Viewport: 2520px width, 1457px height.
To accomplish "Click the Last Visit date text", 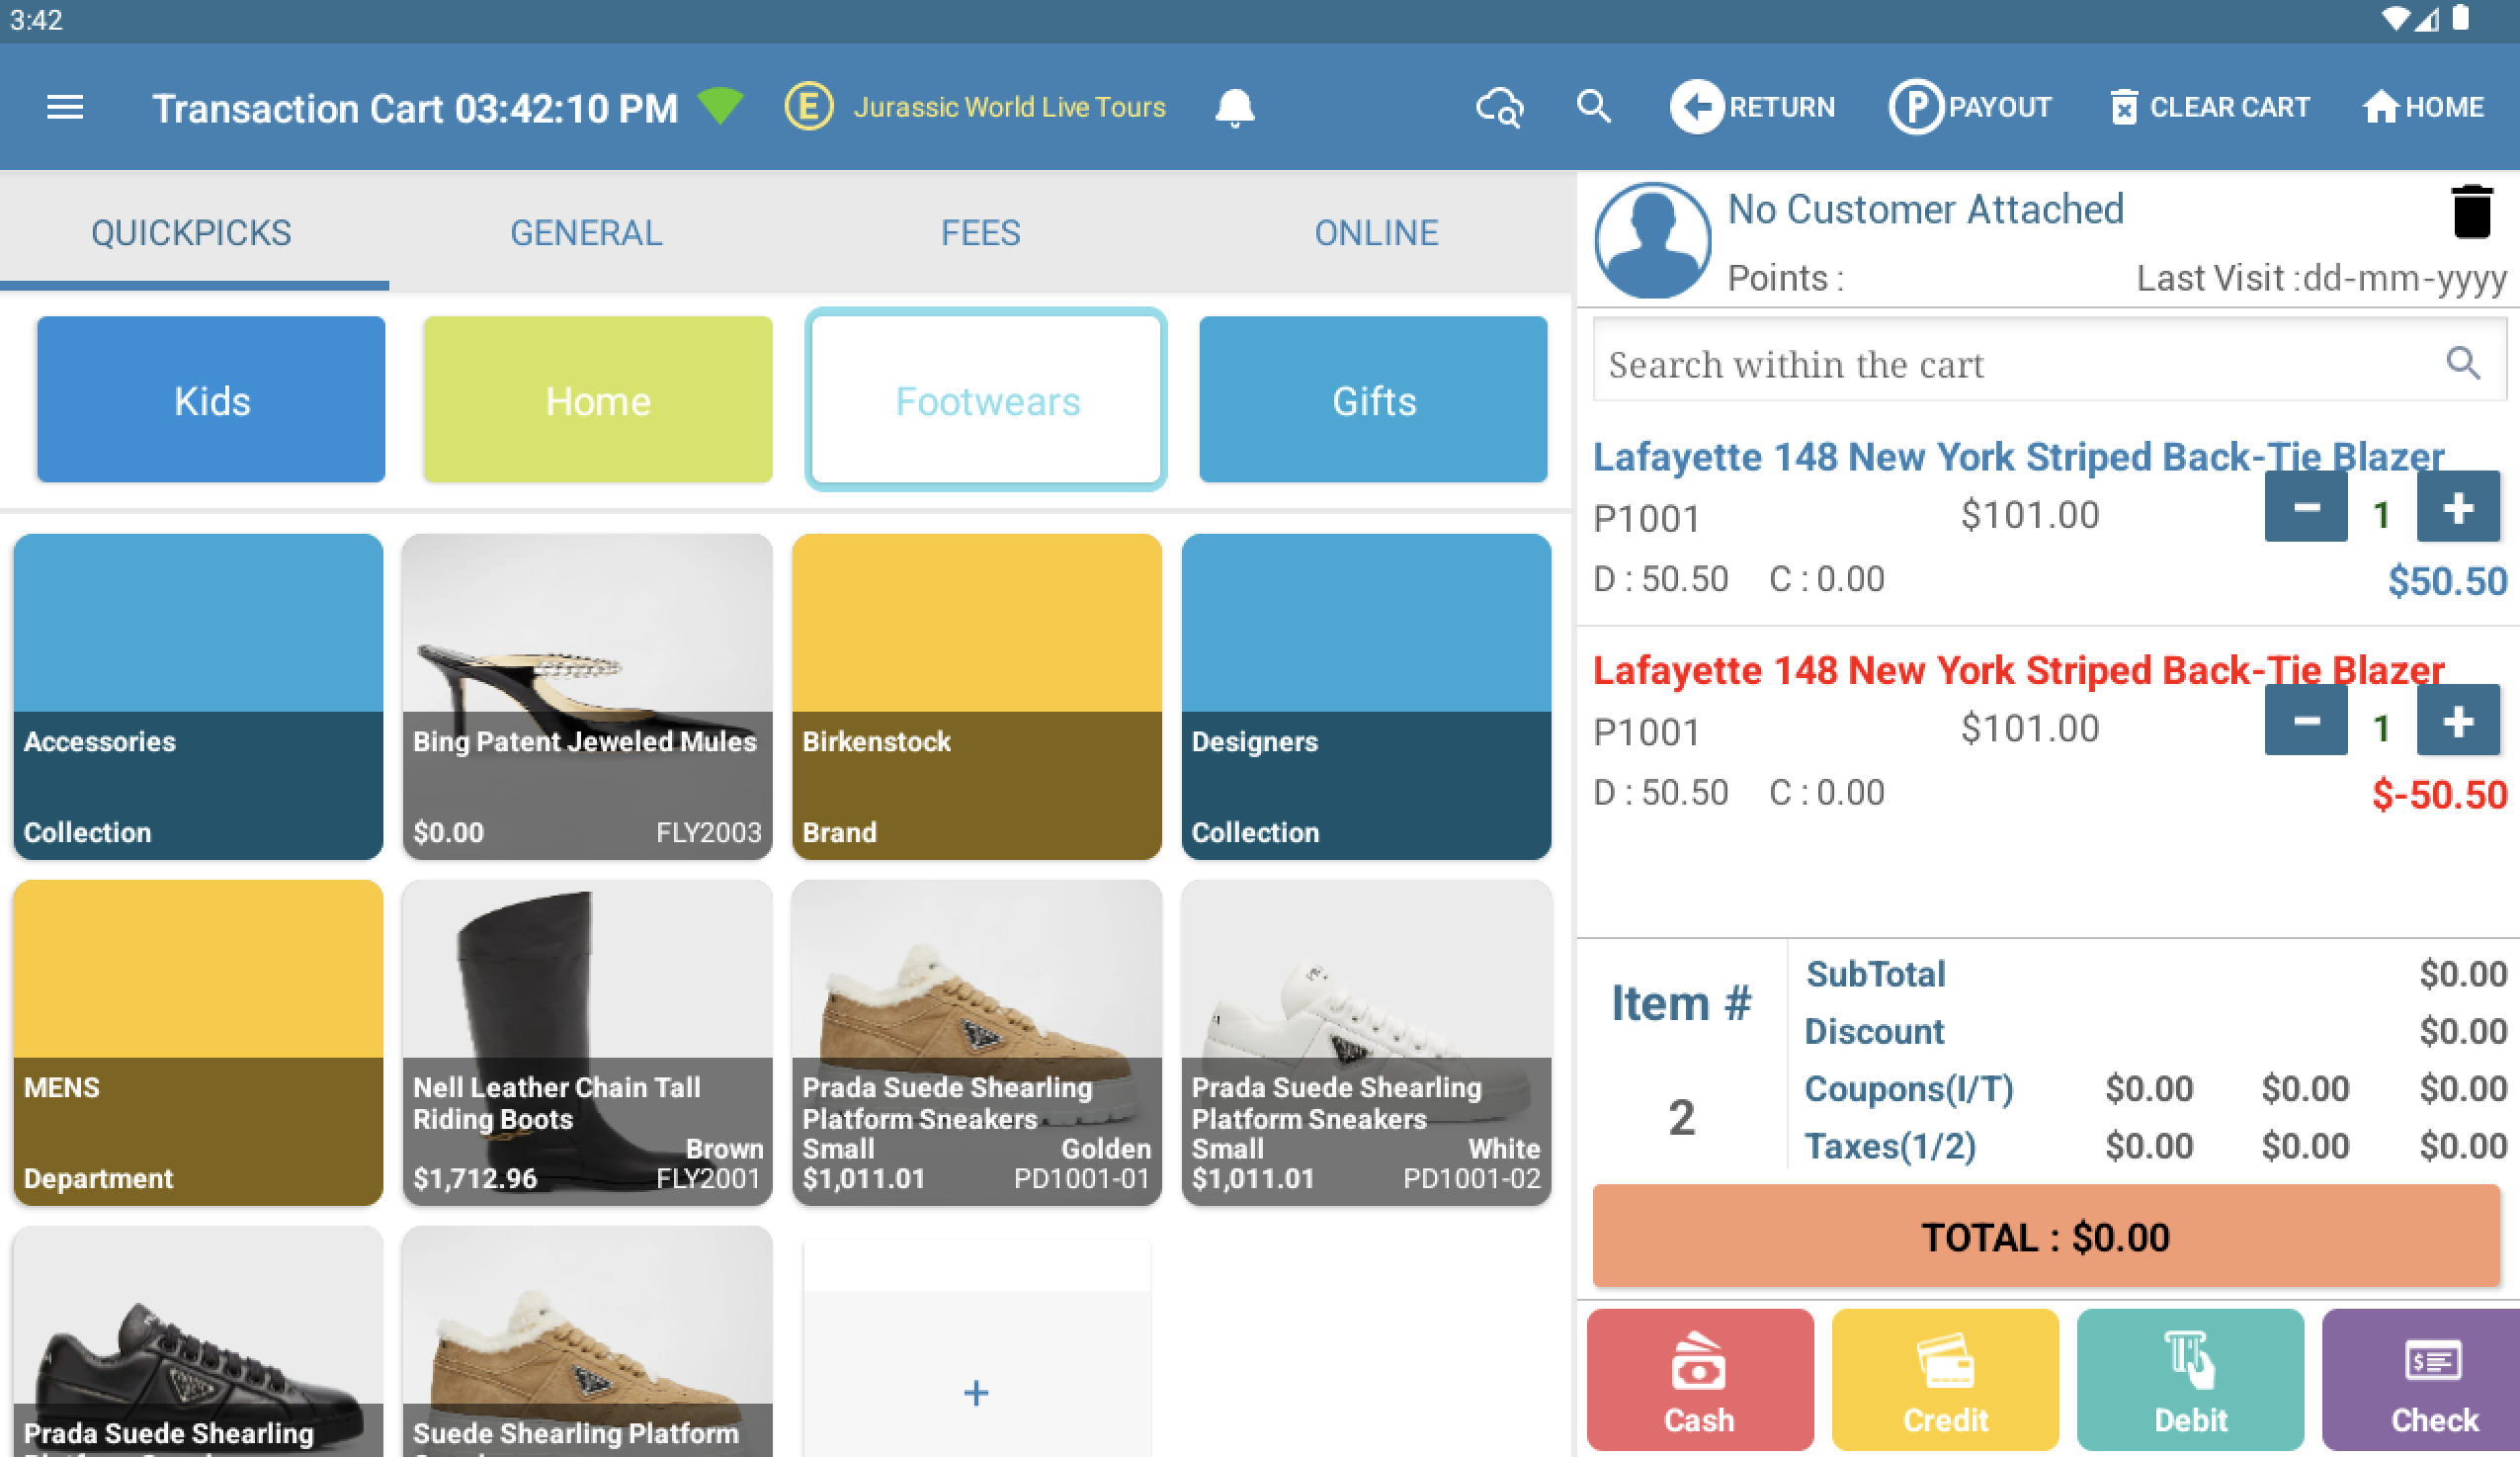I will click(x=2321, y=278).
